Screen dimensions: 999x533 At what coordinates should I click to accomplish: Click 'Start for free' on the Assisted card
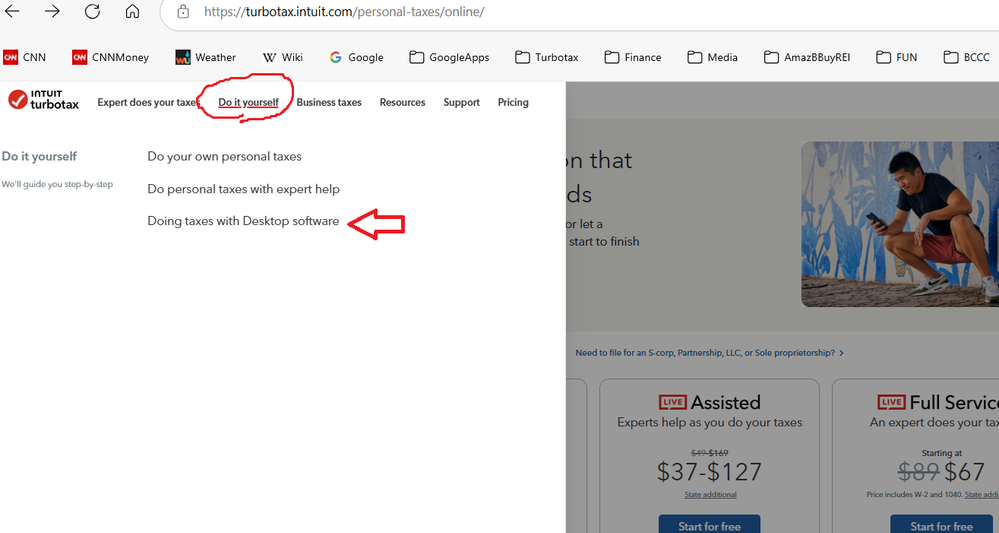click(x=709, y=525)
